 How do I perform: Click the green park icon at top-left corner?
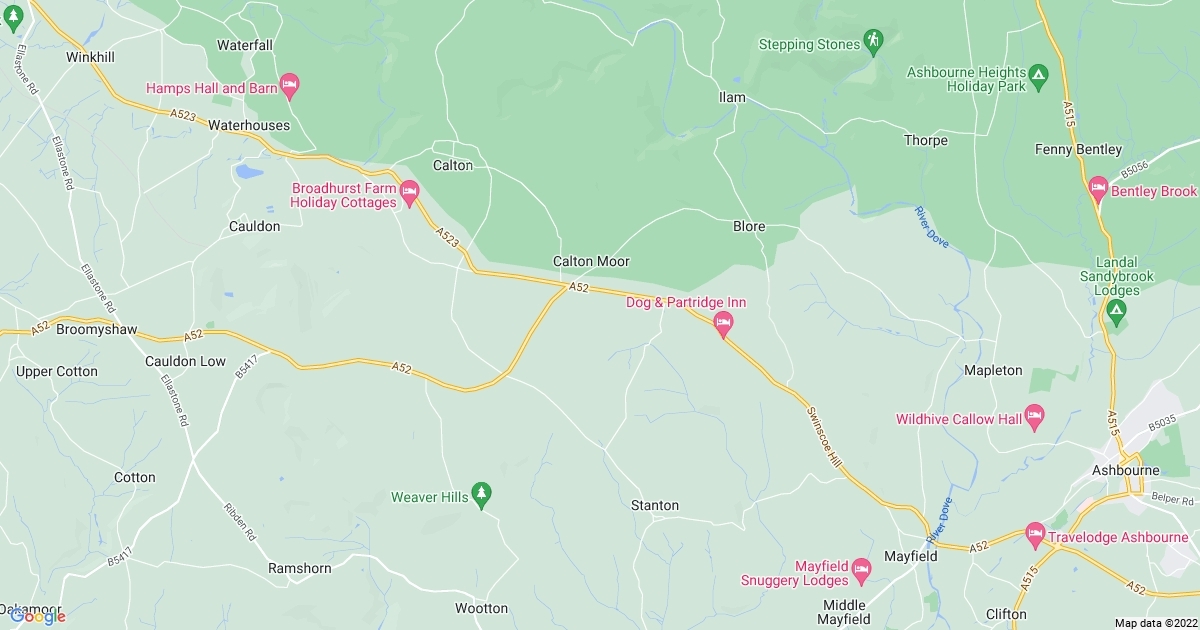[x=12, y=19]
